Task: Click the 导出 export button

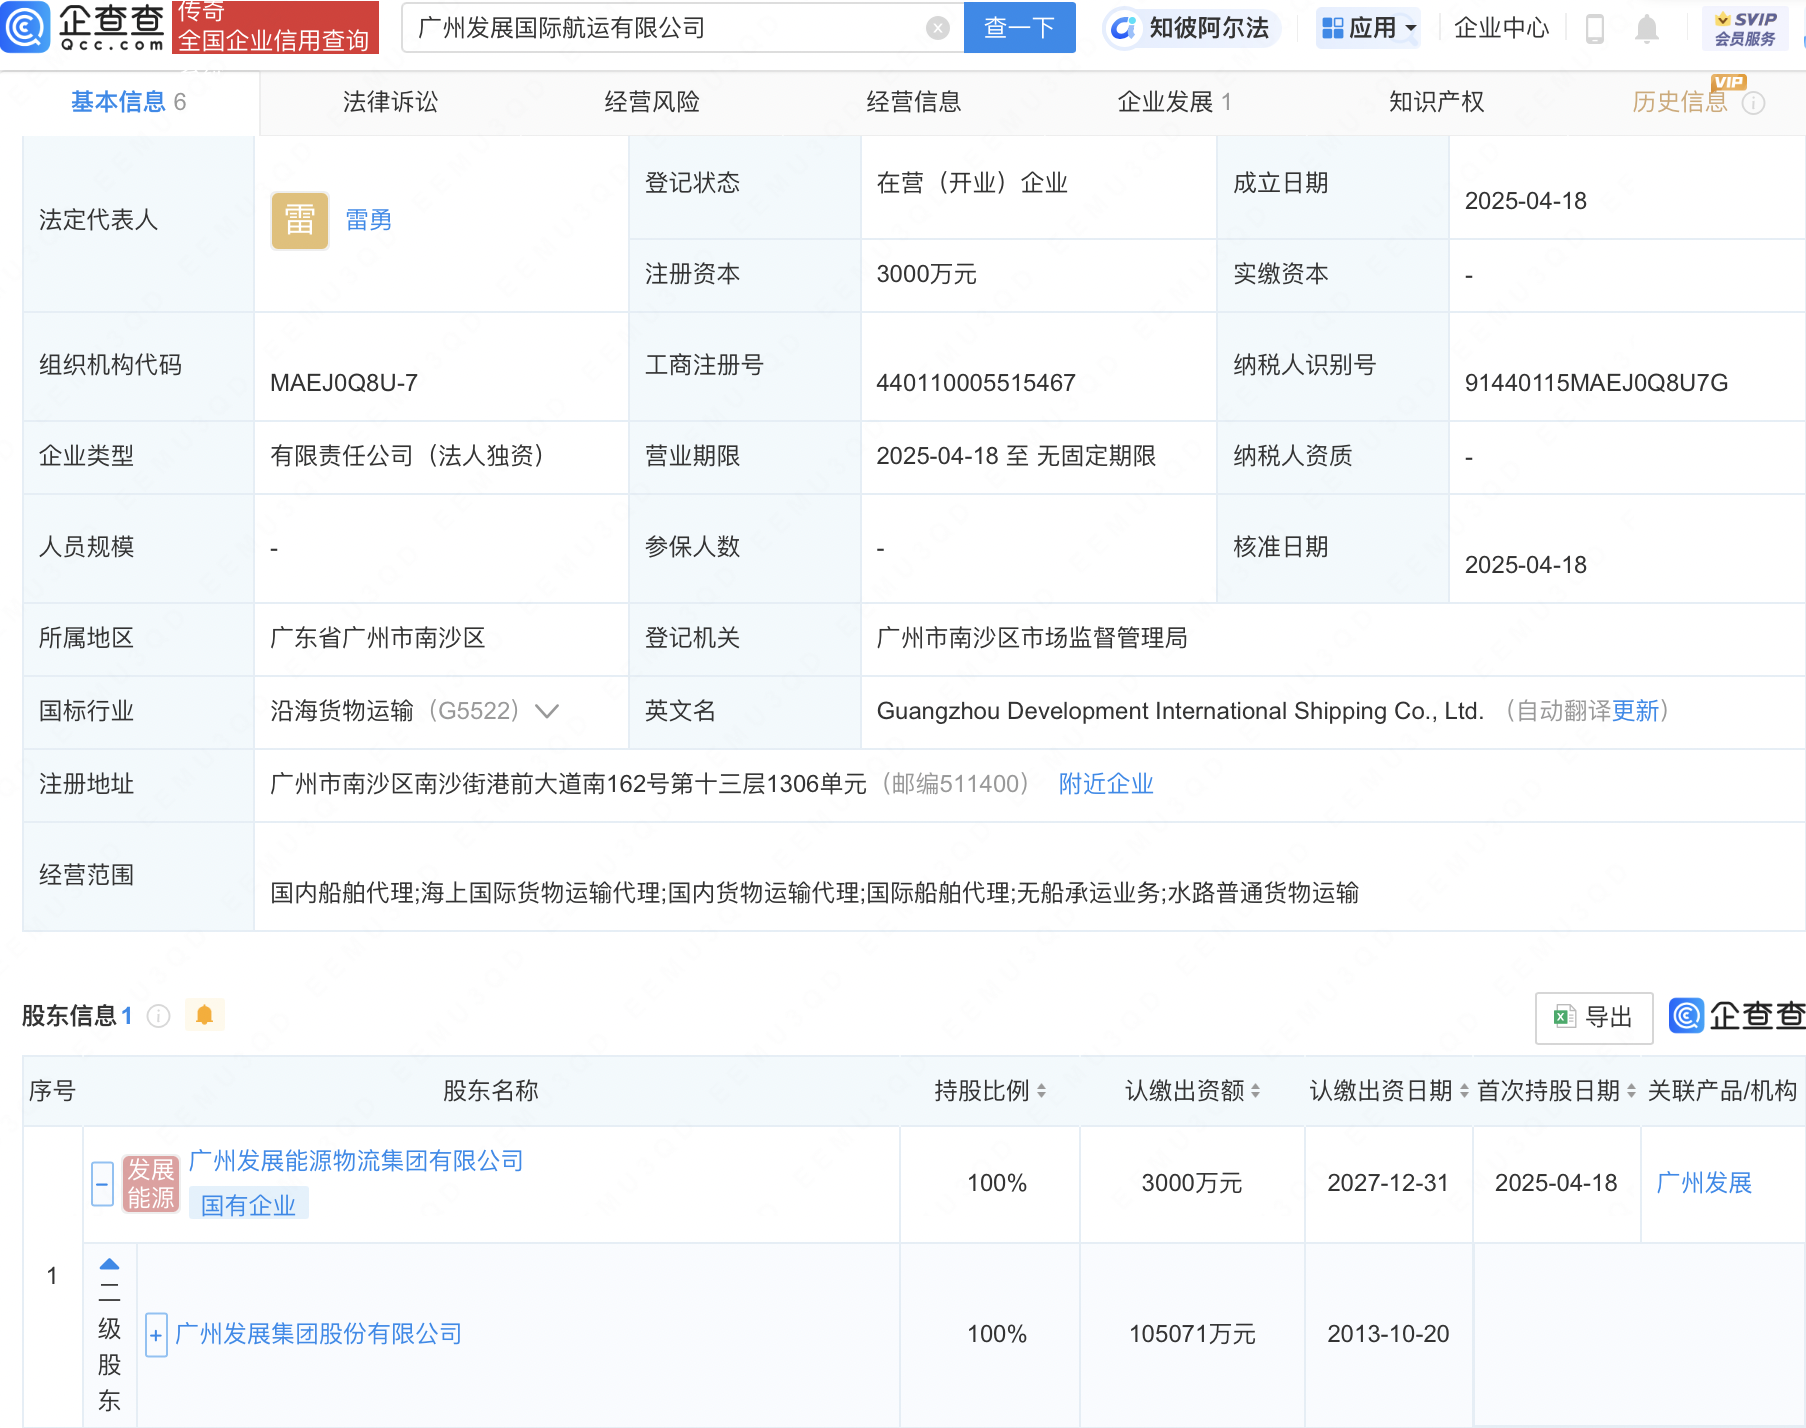Action: pos(1594,1018)
